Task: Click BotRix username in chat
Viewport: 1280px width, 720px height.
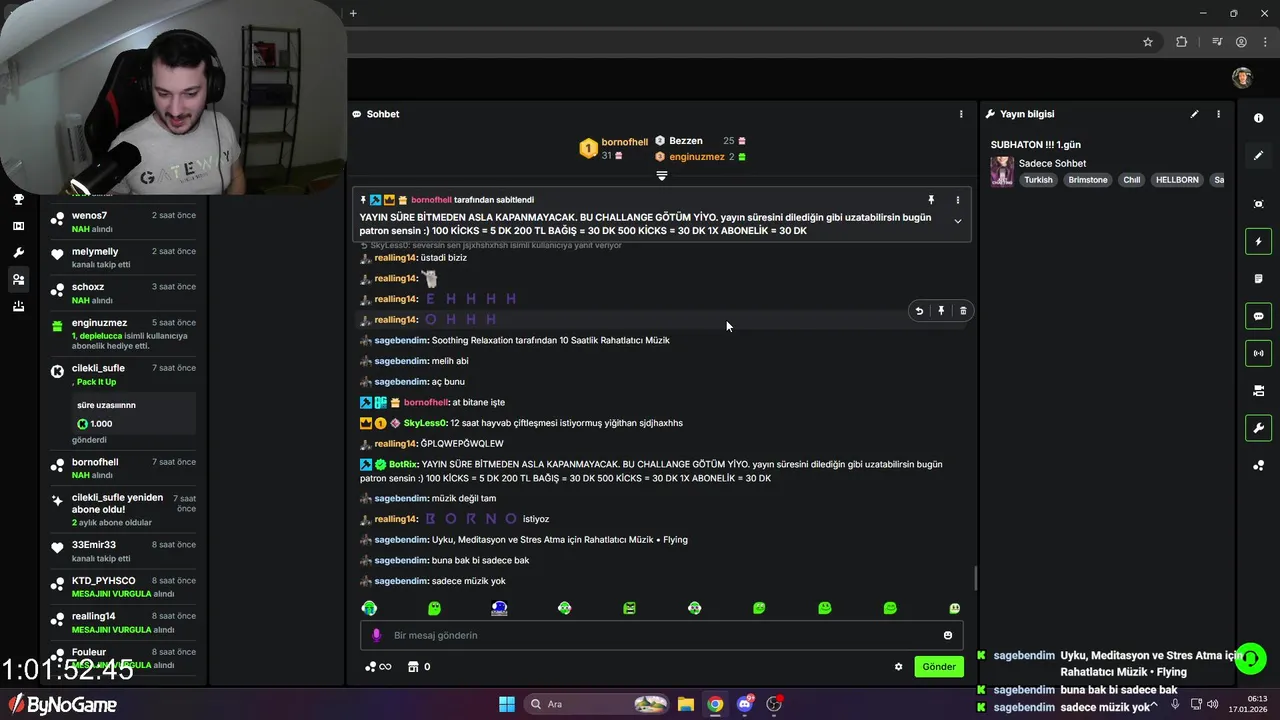Action: [x=403, y=464]
